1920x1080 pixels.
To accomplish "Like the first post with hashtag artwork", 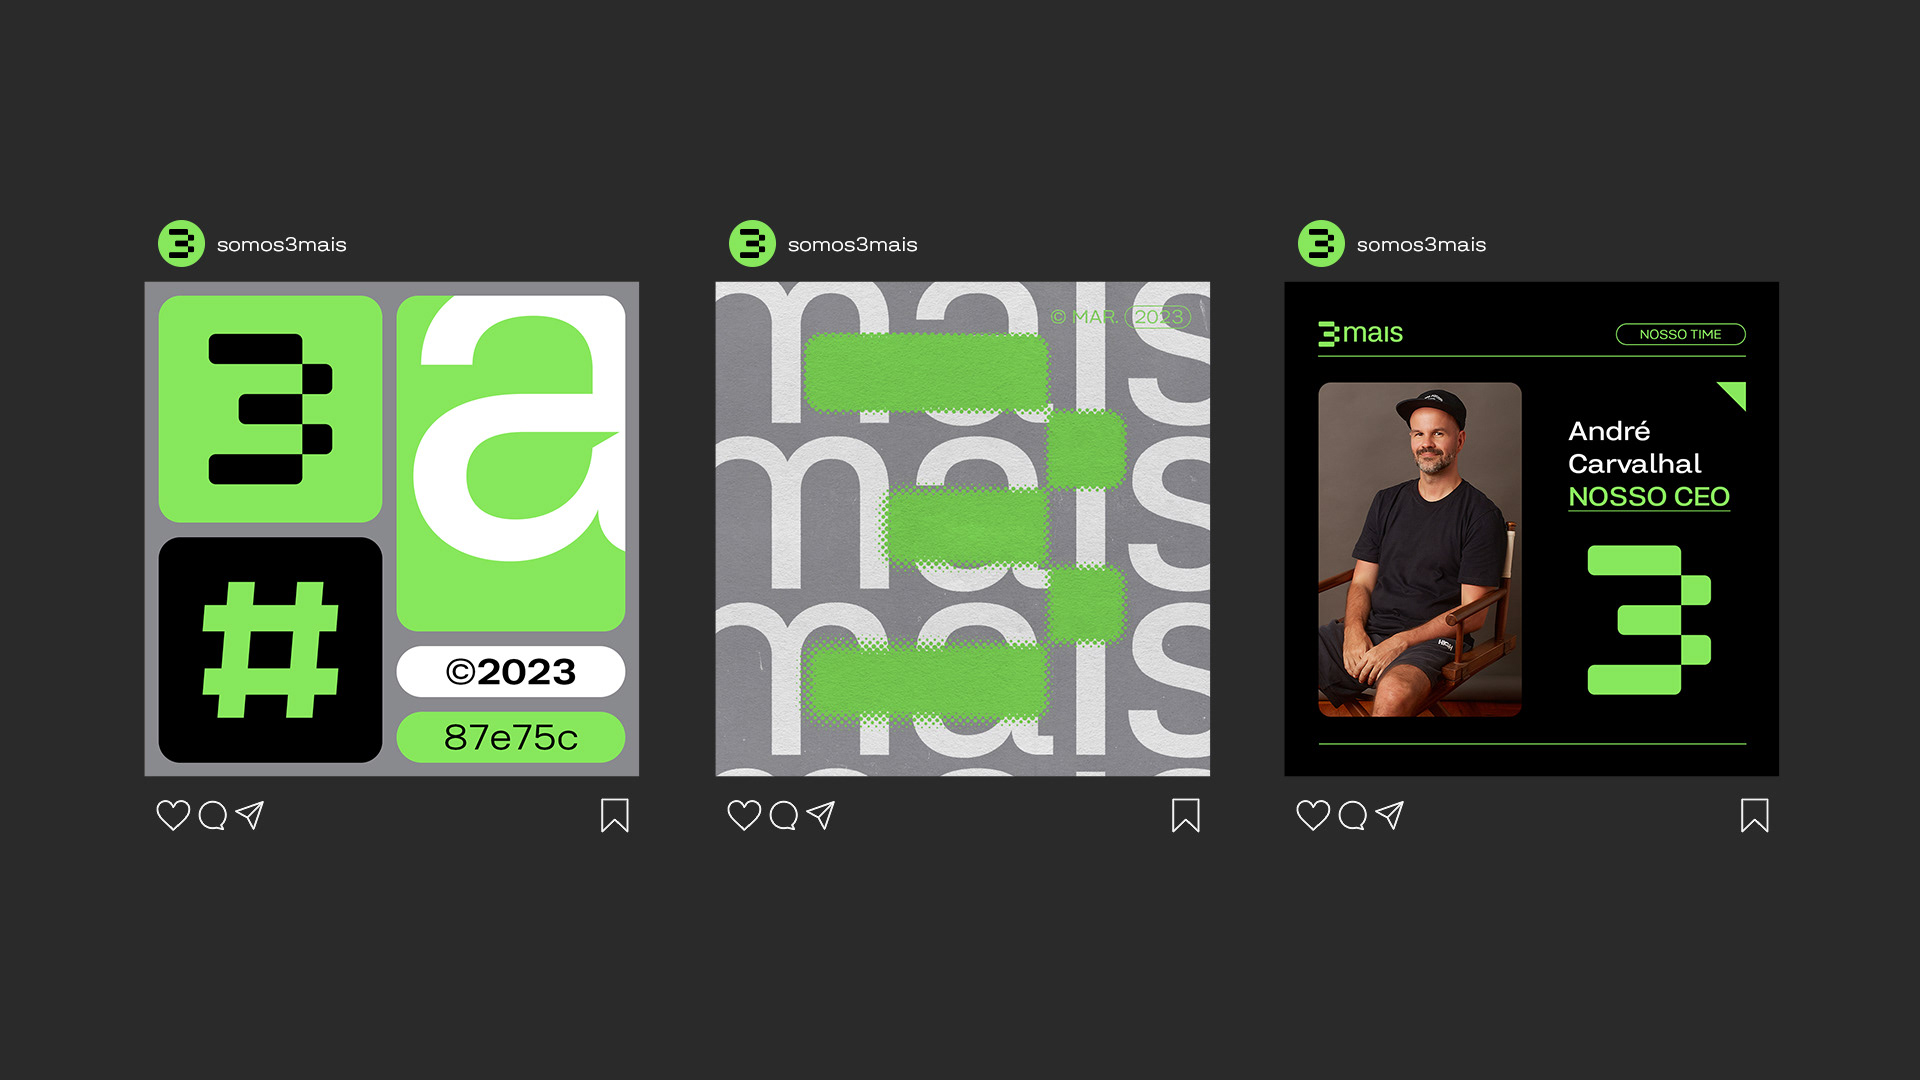I will coord(173,815).
